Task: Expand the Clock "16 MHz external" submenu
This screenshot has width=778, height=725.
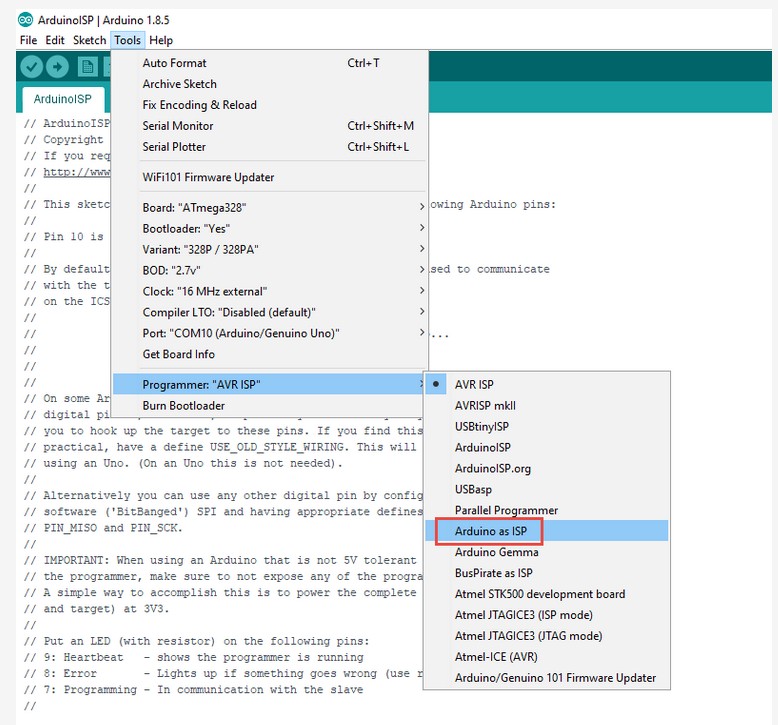Action: [x=269, y=291]
